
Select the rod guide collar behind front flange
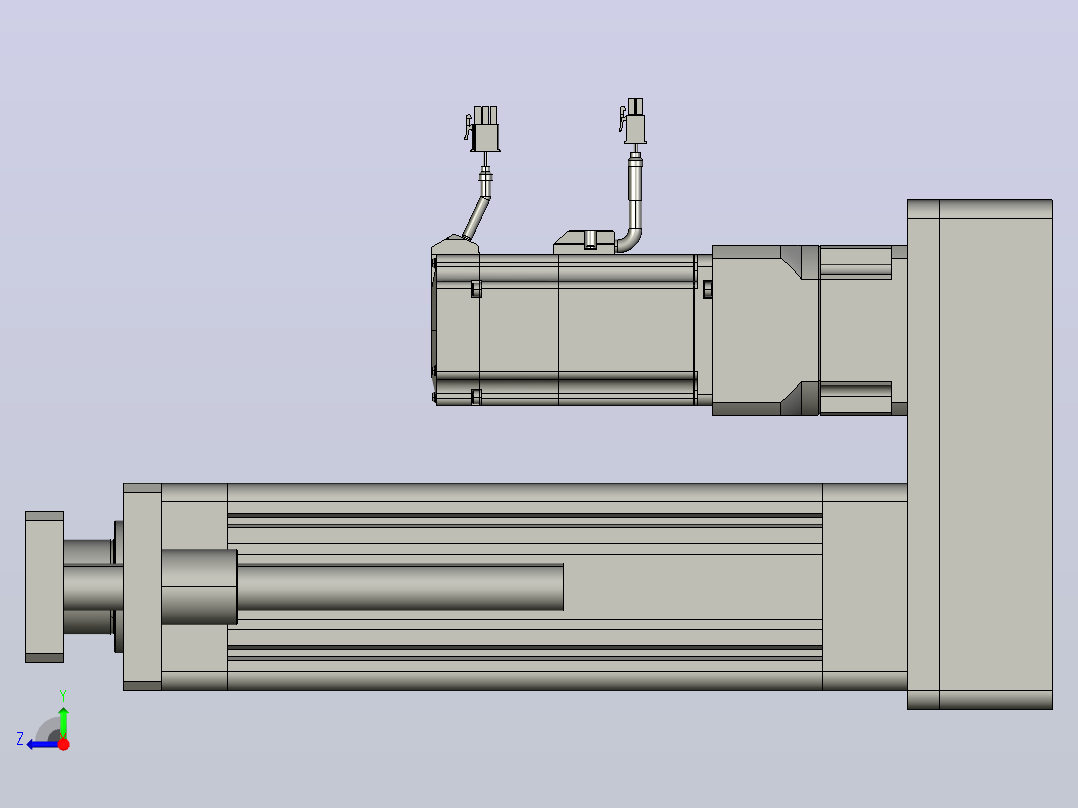[199, 587]
